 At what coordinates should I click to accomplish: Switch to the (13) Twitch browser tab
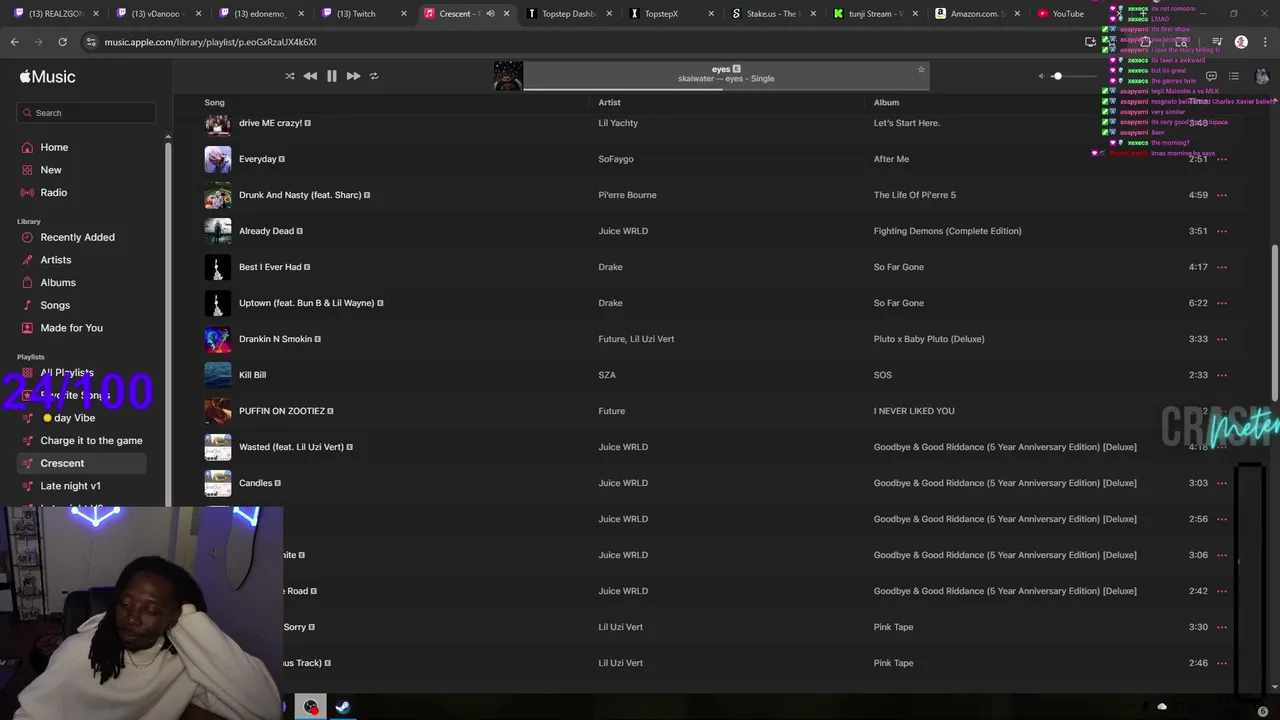pyautogui.click(x=357, y=14)
